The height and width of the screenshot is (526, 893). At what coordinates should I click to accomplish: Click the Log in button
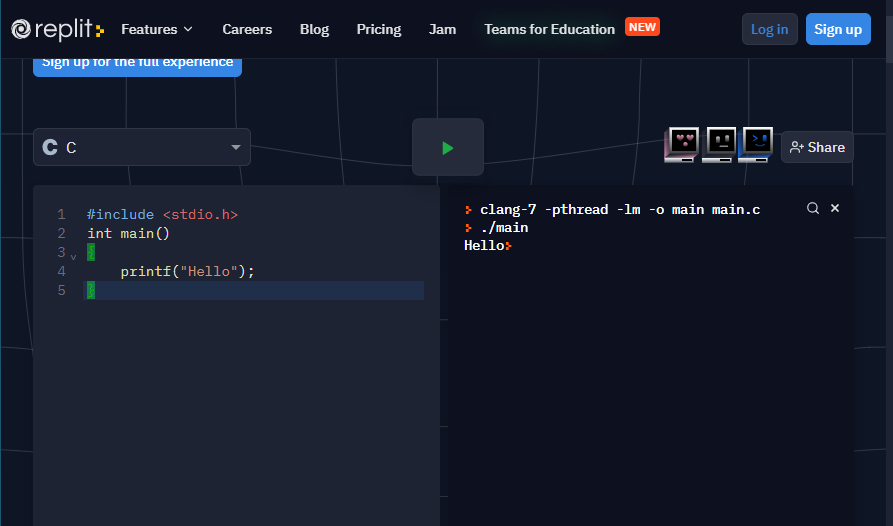tap(769, 29)
